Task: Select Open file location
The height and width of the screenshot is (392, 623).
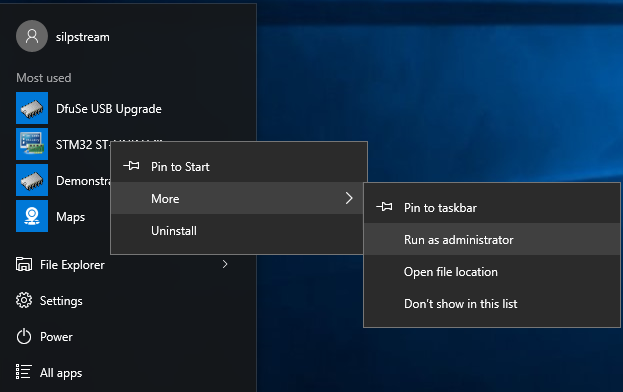Action: (x=492, y=272)
